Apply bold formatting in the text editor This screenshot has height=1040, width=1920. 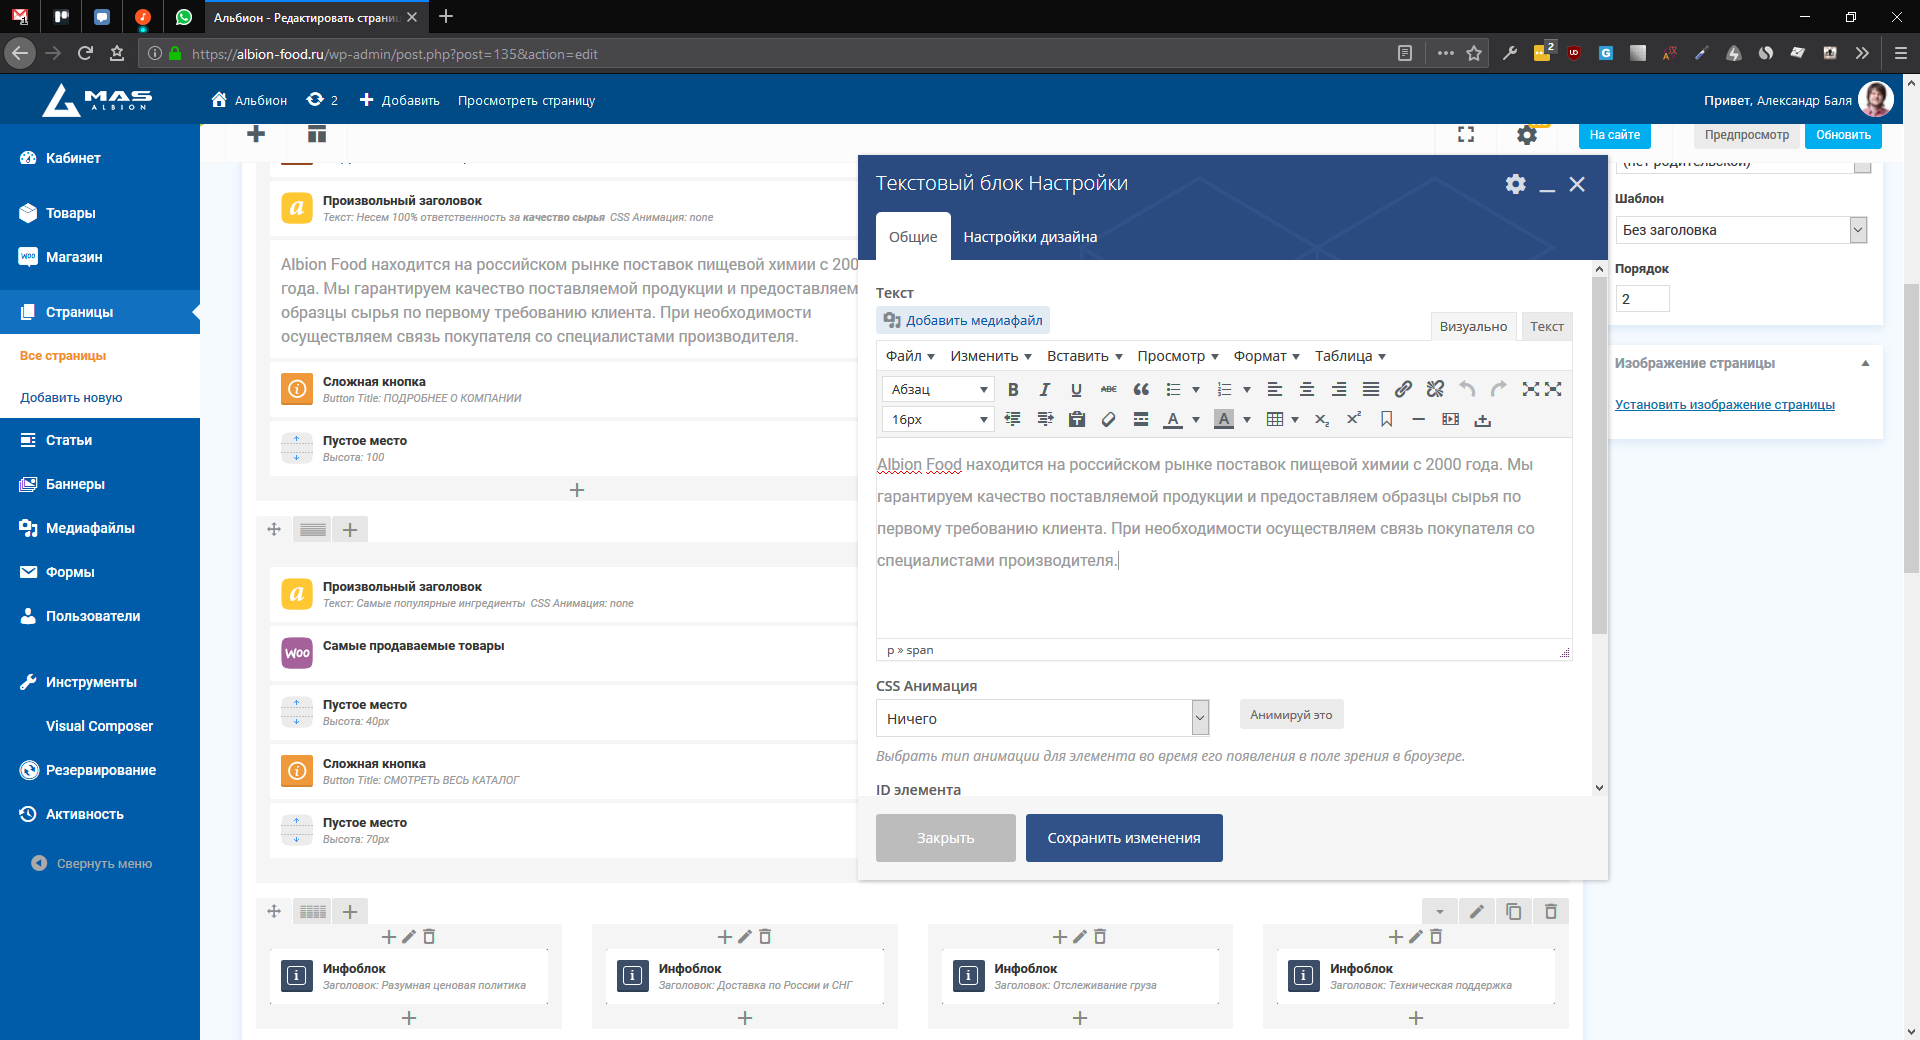pyautogui.click(x=1013, y=390)
